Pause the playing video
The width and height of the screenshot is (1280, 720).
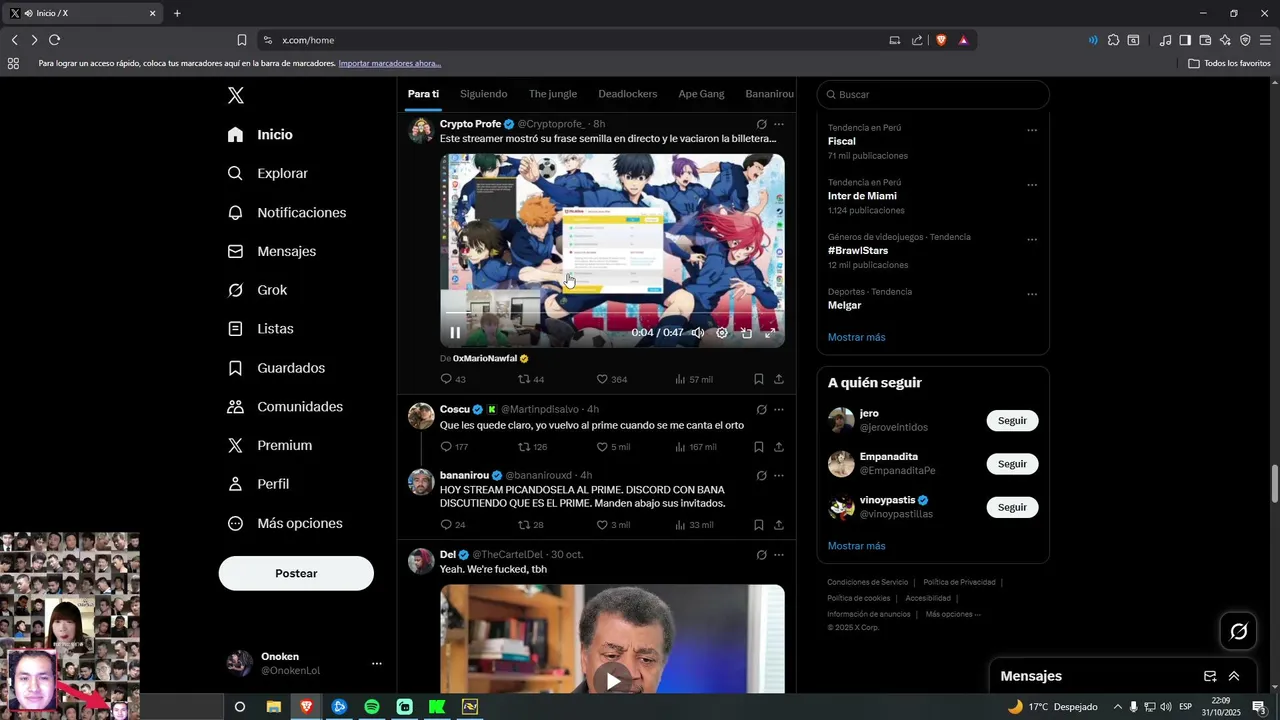tap(455, 333)
